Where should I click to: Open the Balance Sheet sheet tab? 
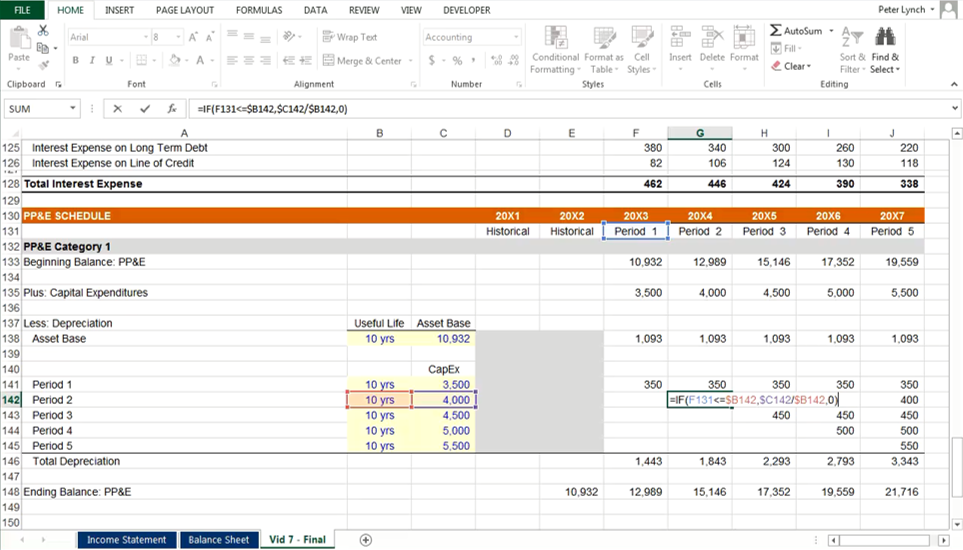[x=219, y=540]
